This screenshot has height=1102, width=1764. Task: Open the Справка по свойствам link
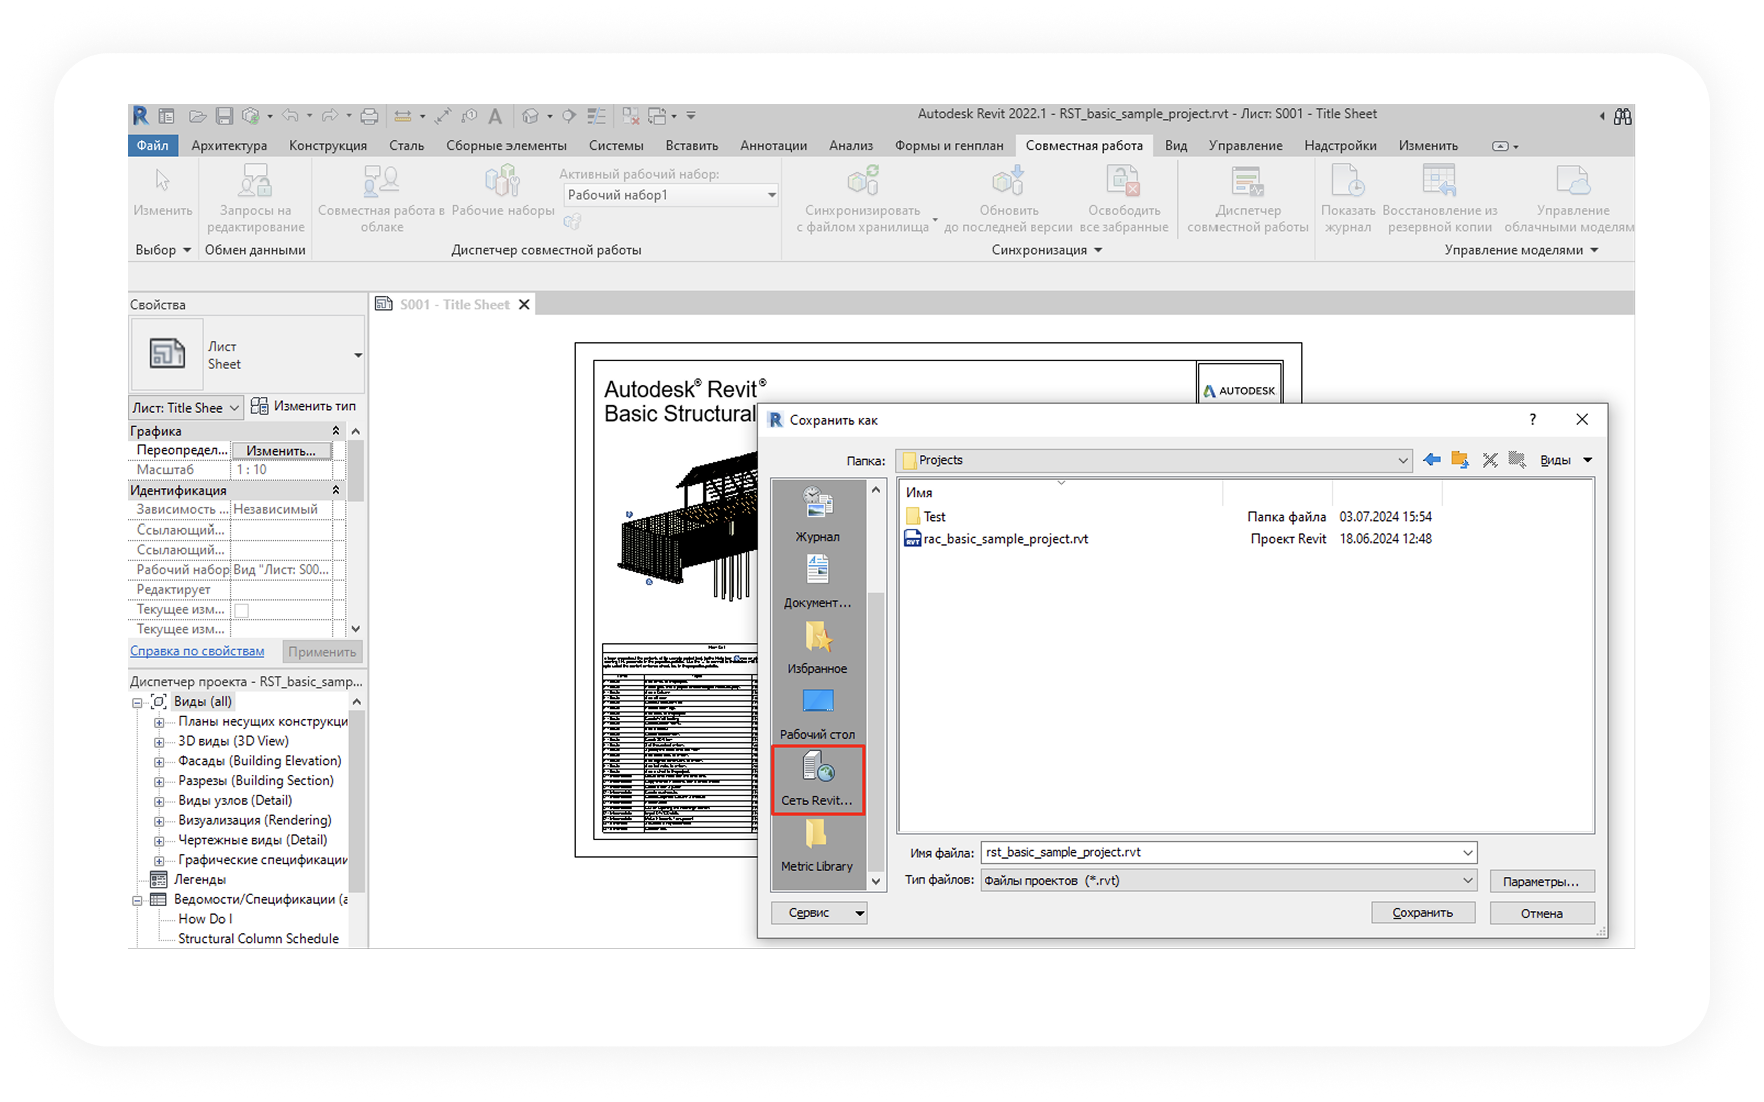(x=197, y=651)
